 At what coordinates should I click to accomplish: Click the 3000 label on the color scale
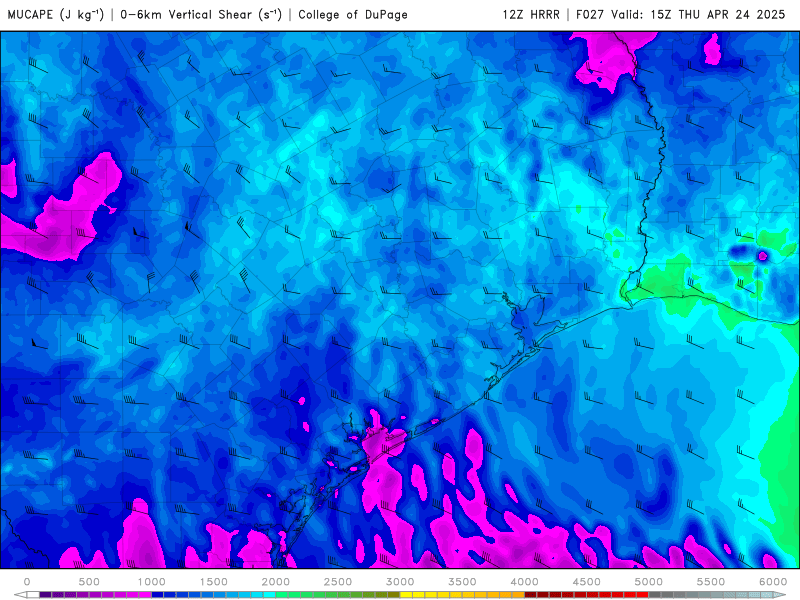(401, 582)
